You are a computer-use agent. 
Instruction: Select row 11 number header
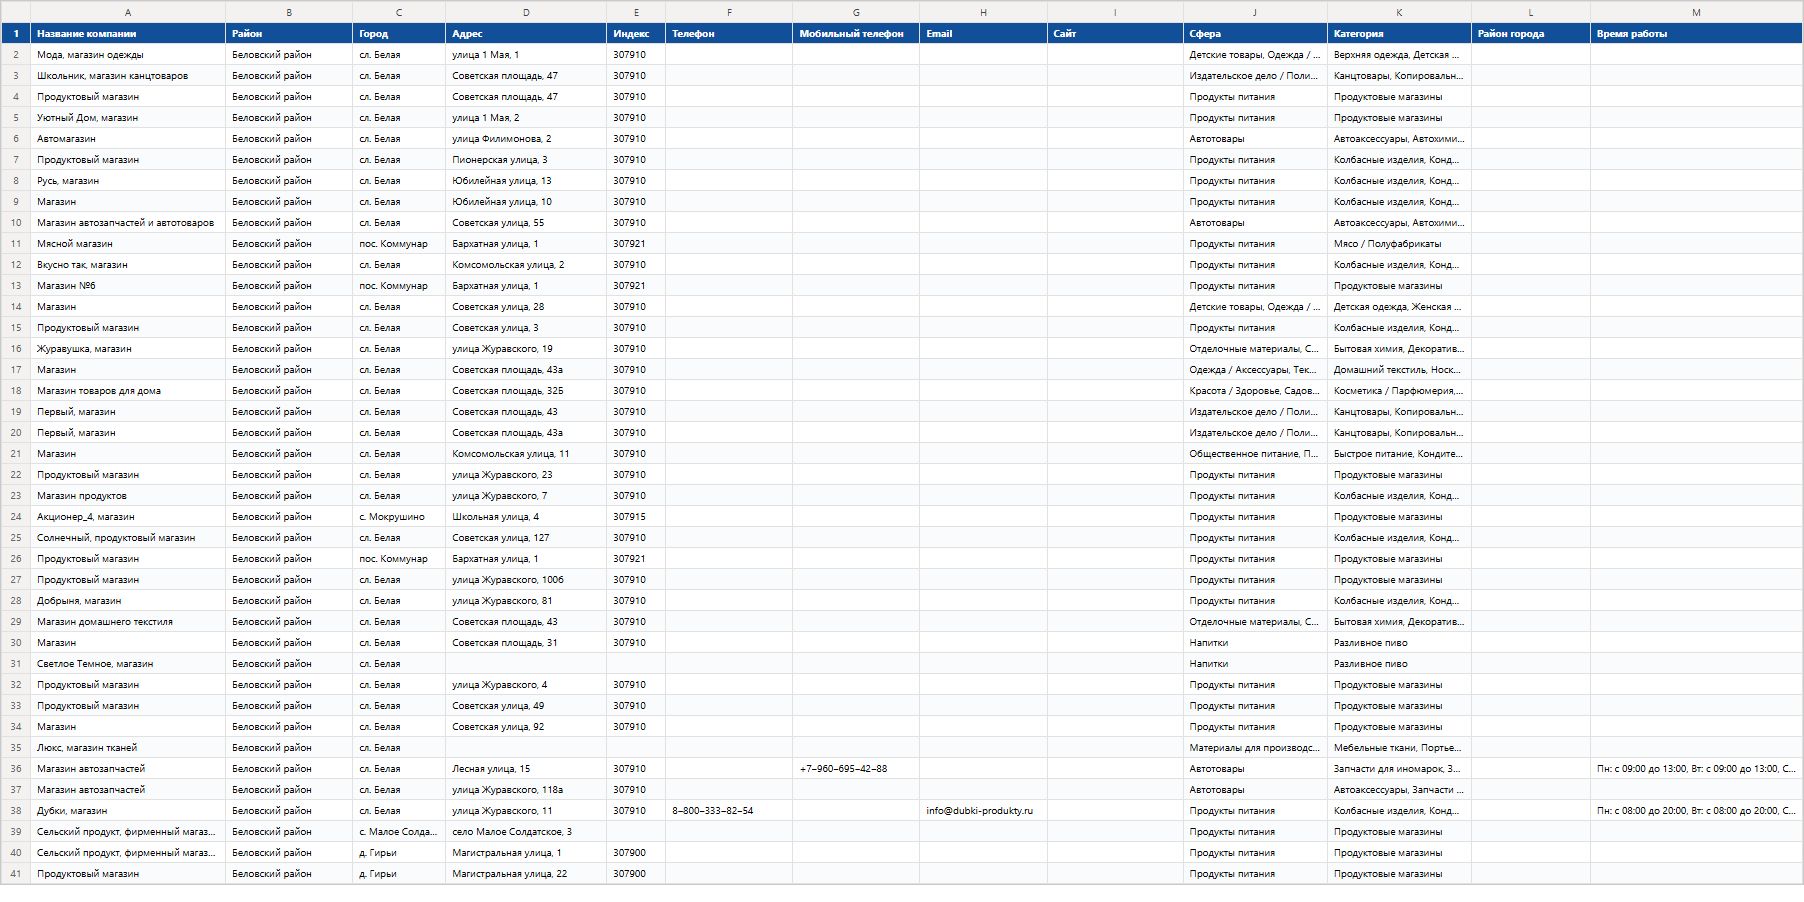click(x=16, y=244)
